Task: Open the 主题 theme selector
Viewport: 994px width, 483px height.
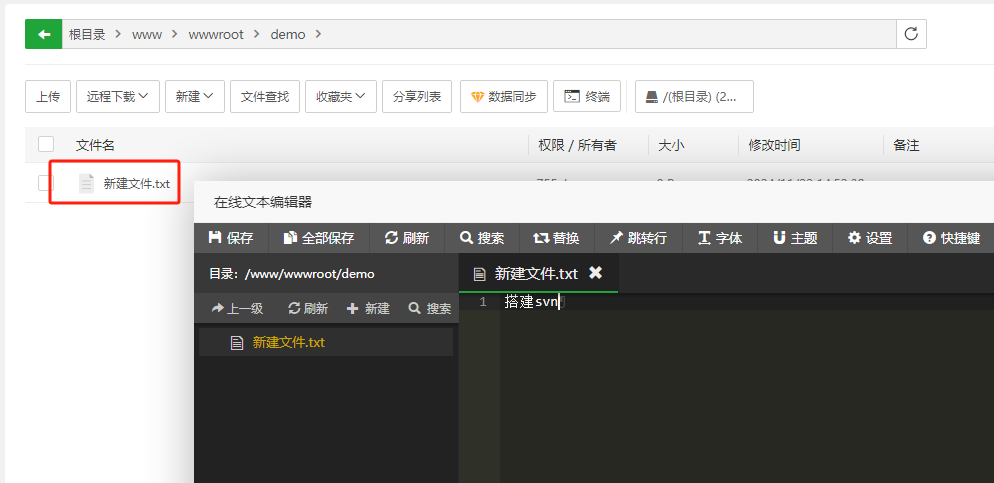Action: click(x=795, y=238)
